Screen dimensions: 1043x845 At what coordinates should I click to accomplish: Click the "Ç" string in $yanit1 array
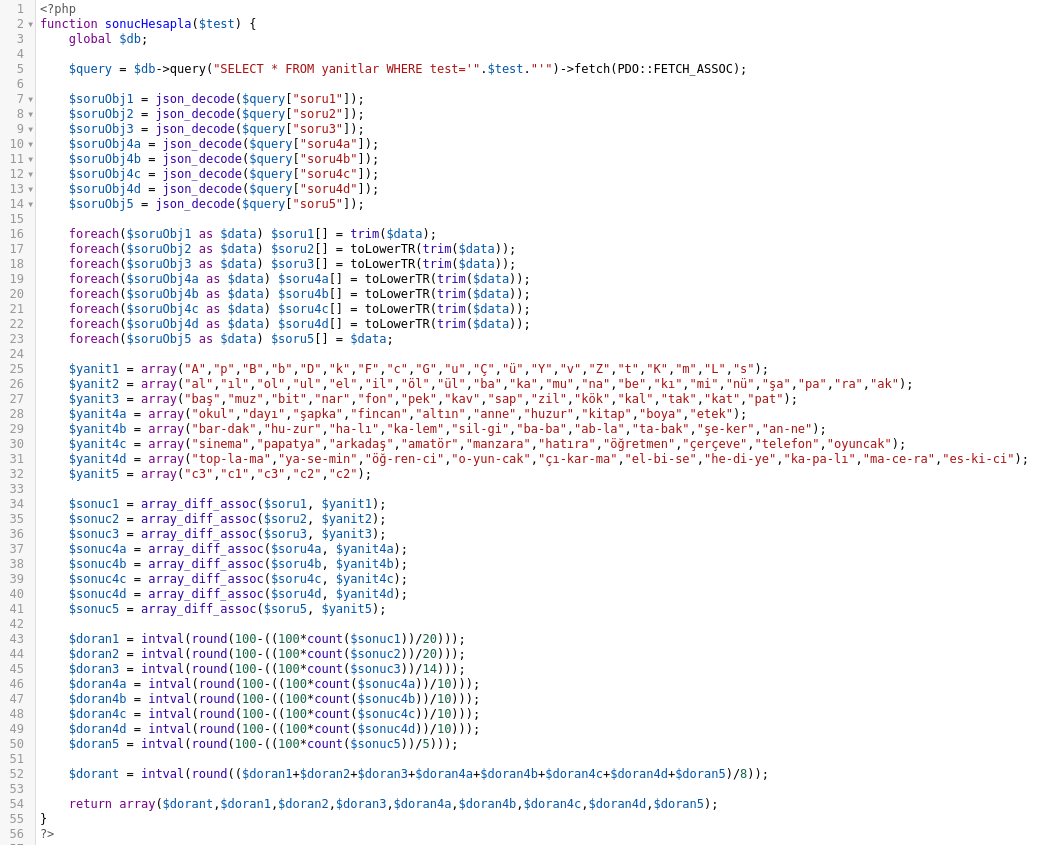(484, 369)
